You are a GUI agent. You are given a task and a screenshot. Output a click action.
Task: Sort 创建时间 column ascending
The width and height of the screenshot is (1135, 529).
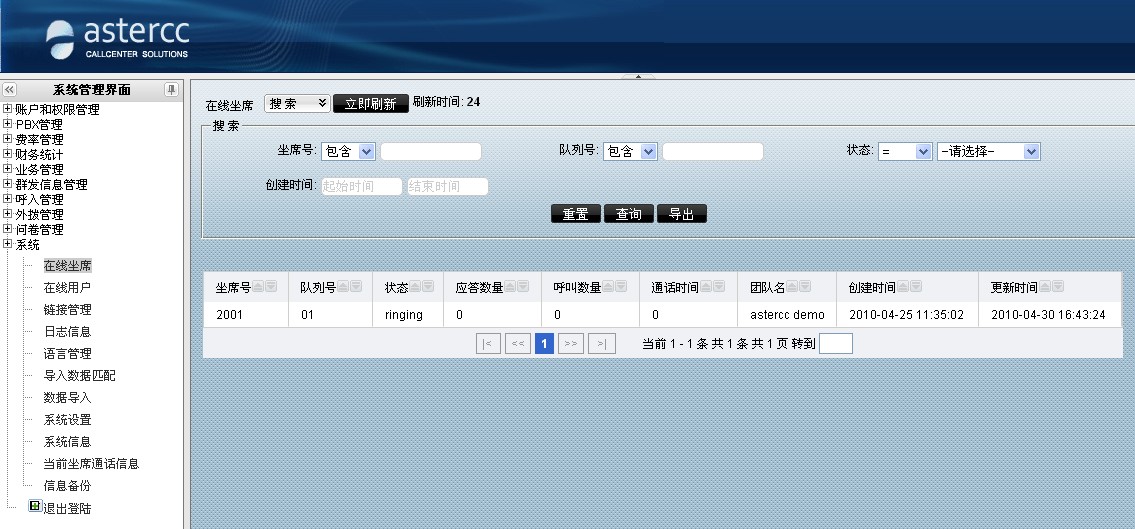pos(903,287)
